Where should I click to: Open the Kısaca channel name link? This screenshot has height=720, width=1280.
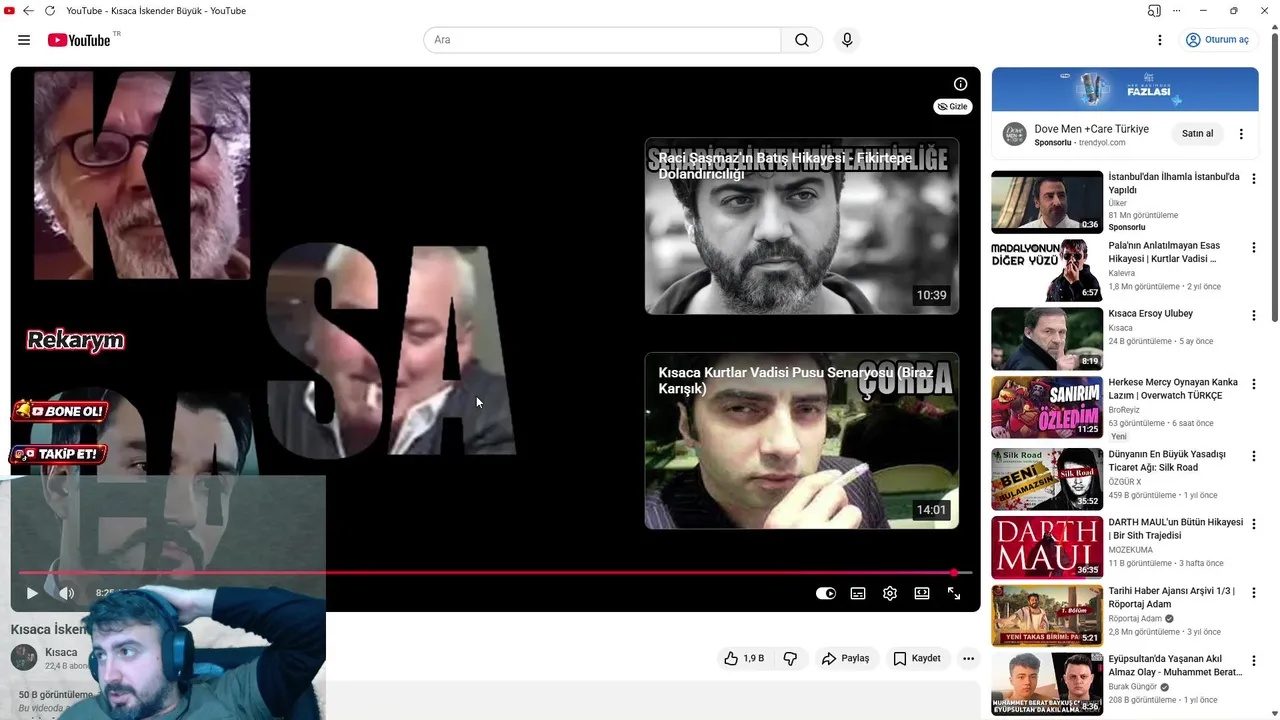click(61, 652)
